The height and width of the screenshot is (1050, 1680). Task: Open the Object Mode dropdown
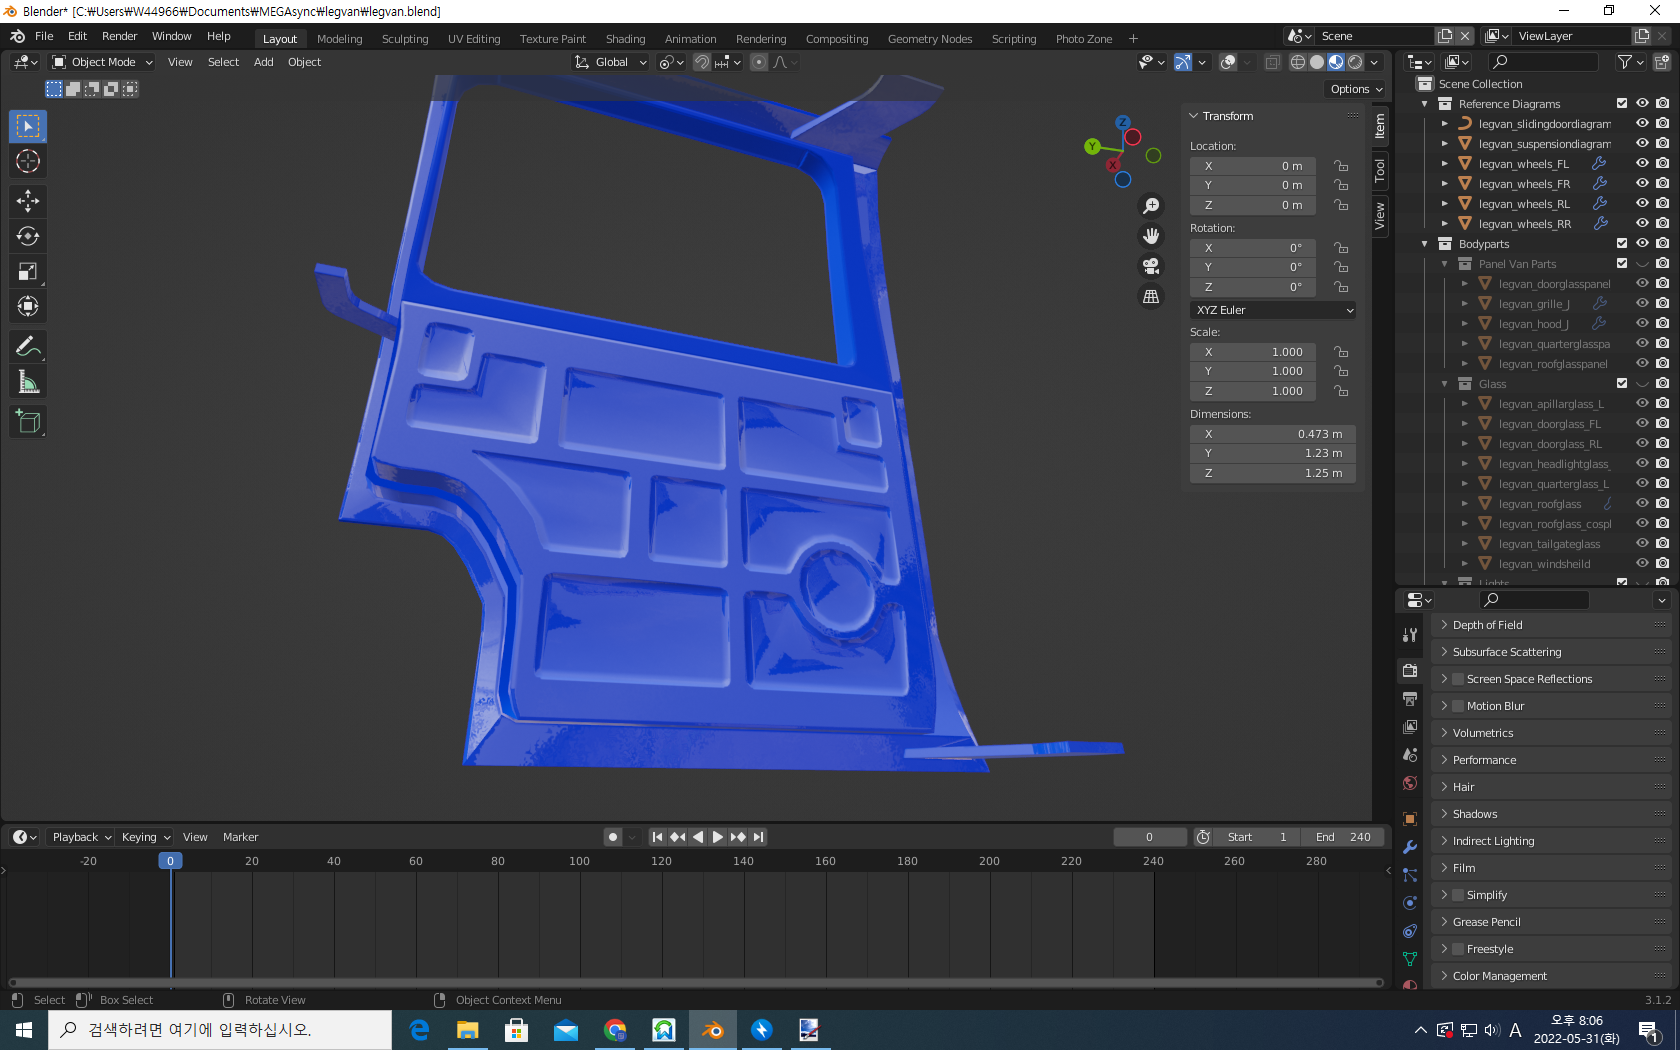tap(103, 62)
